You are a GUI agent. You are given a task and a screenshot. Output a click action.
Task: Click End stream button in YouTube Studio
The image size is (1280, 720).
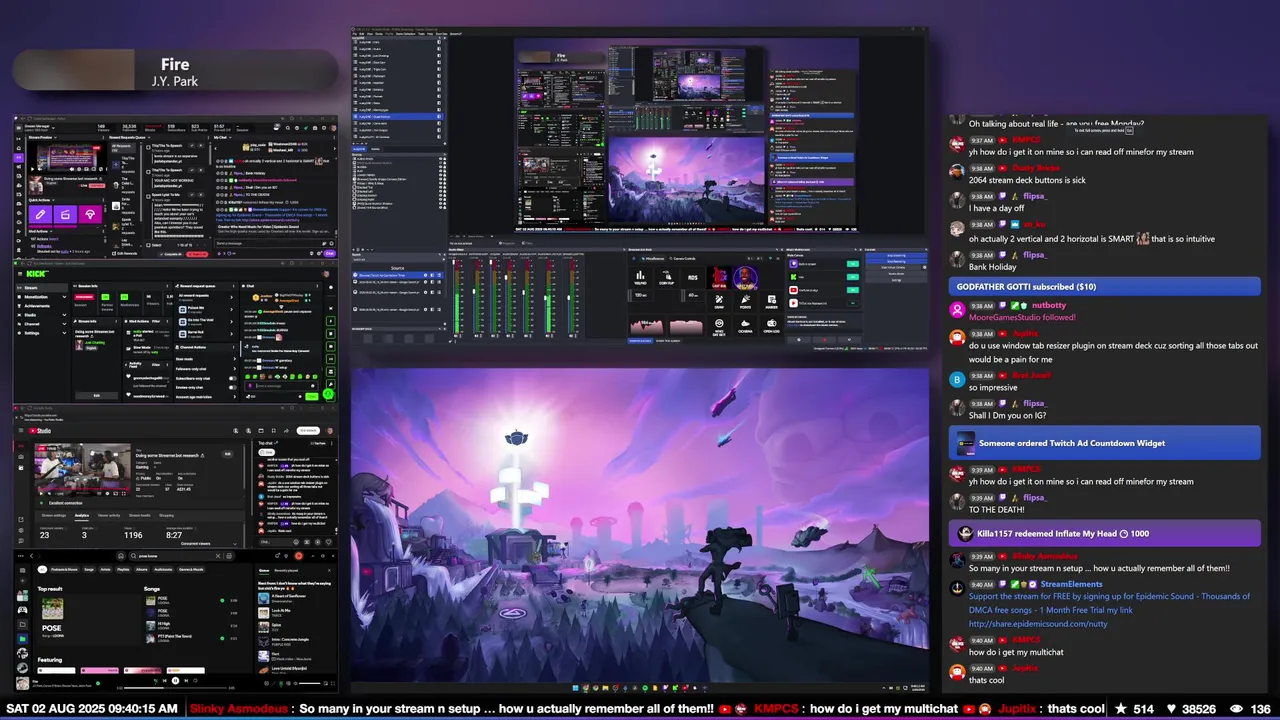[x=308, y=431]
